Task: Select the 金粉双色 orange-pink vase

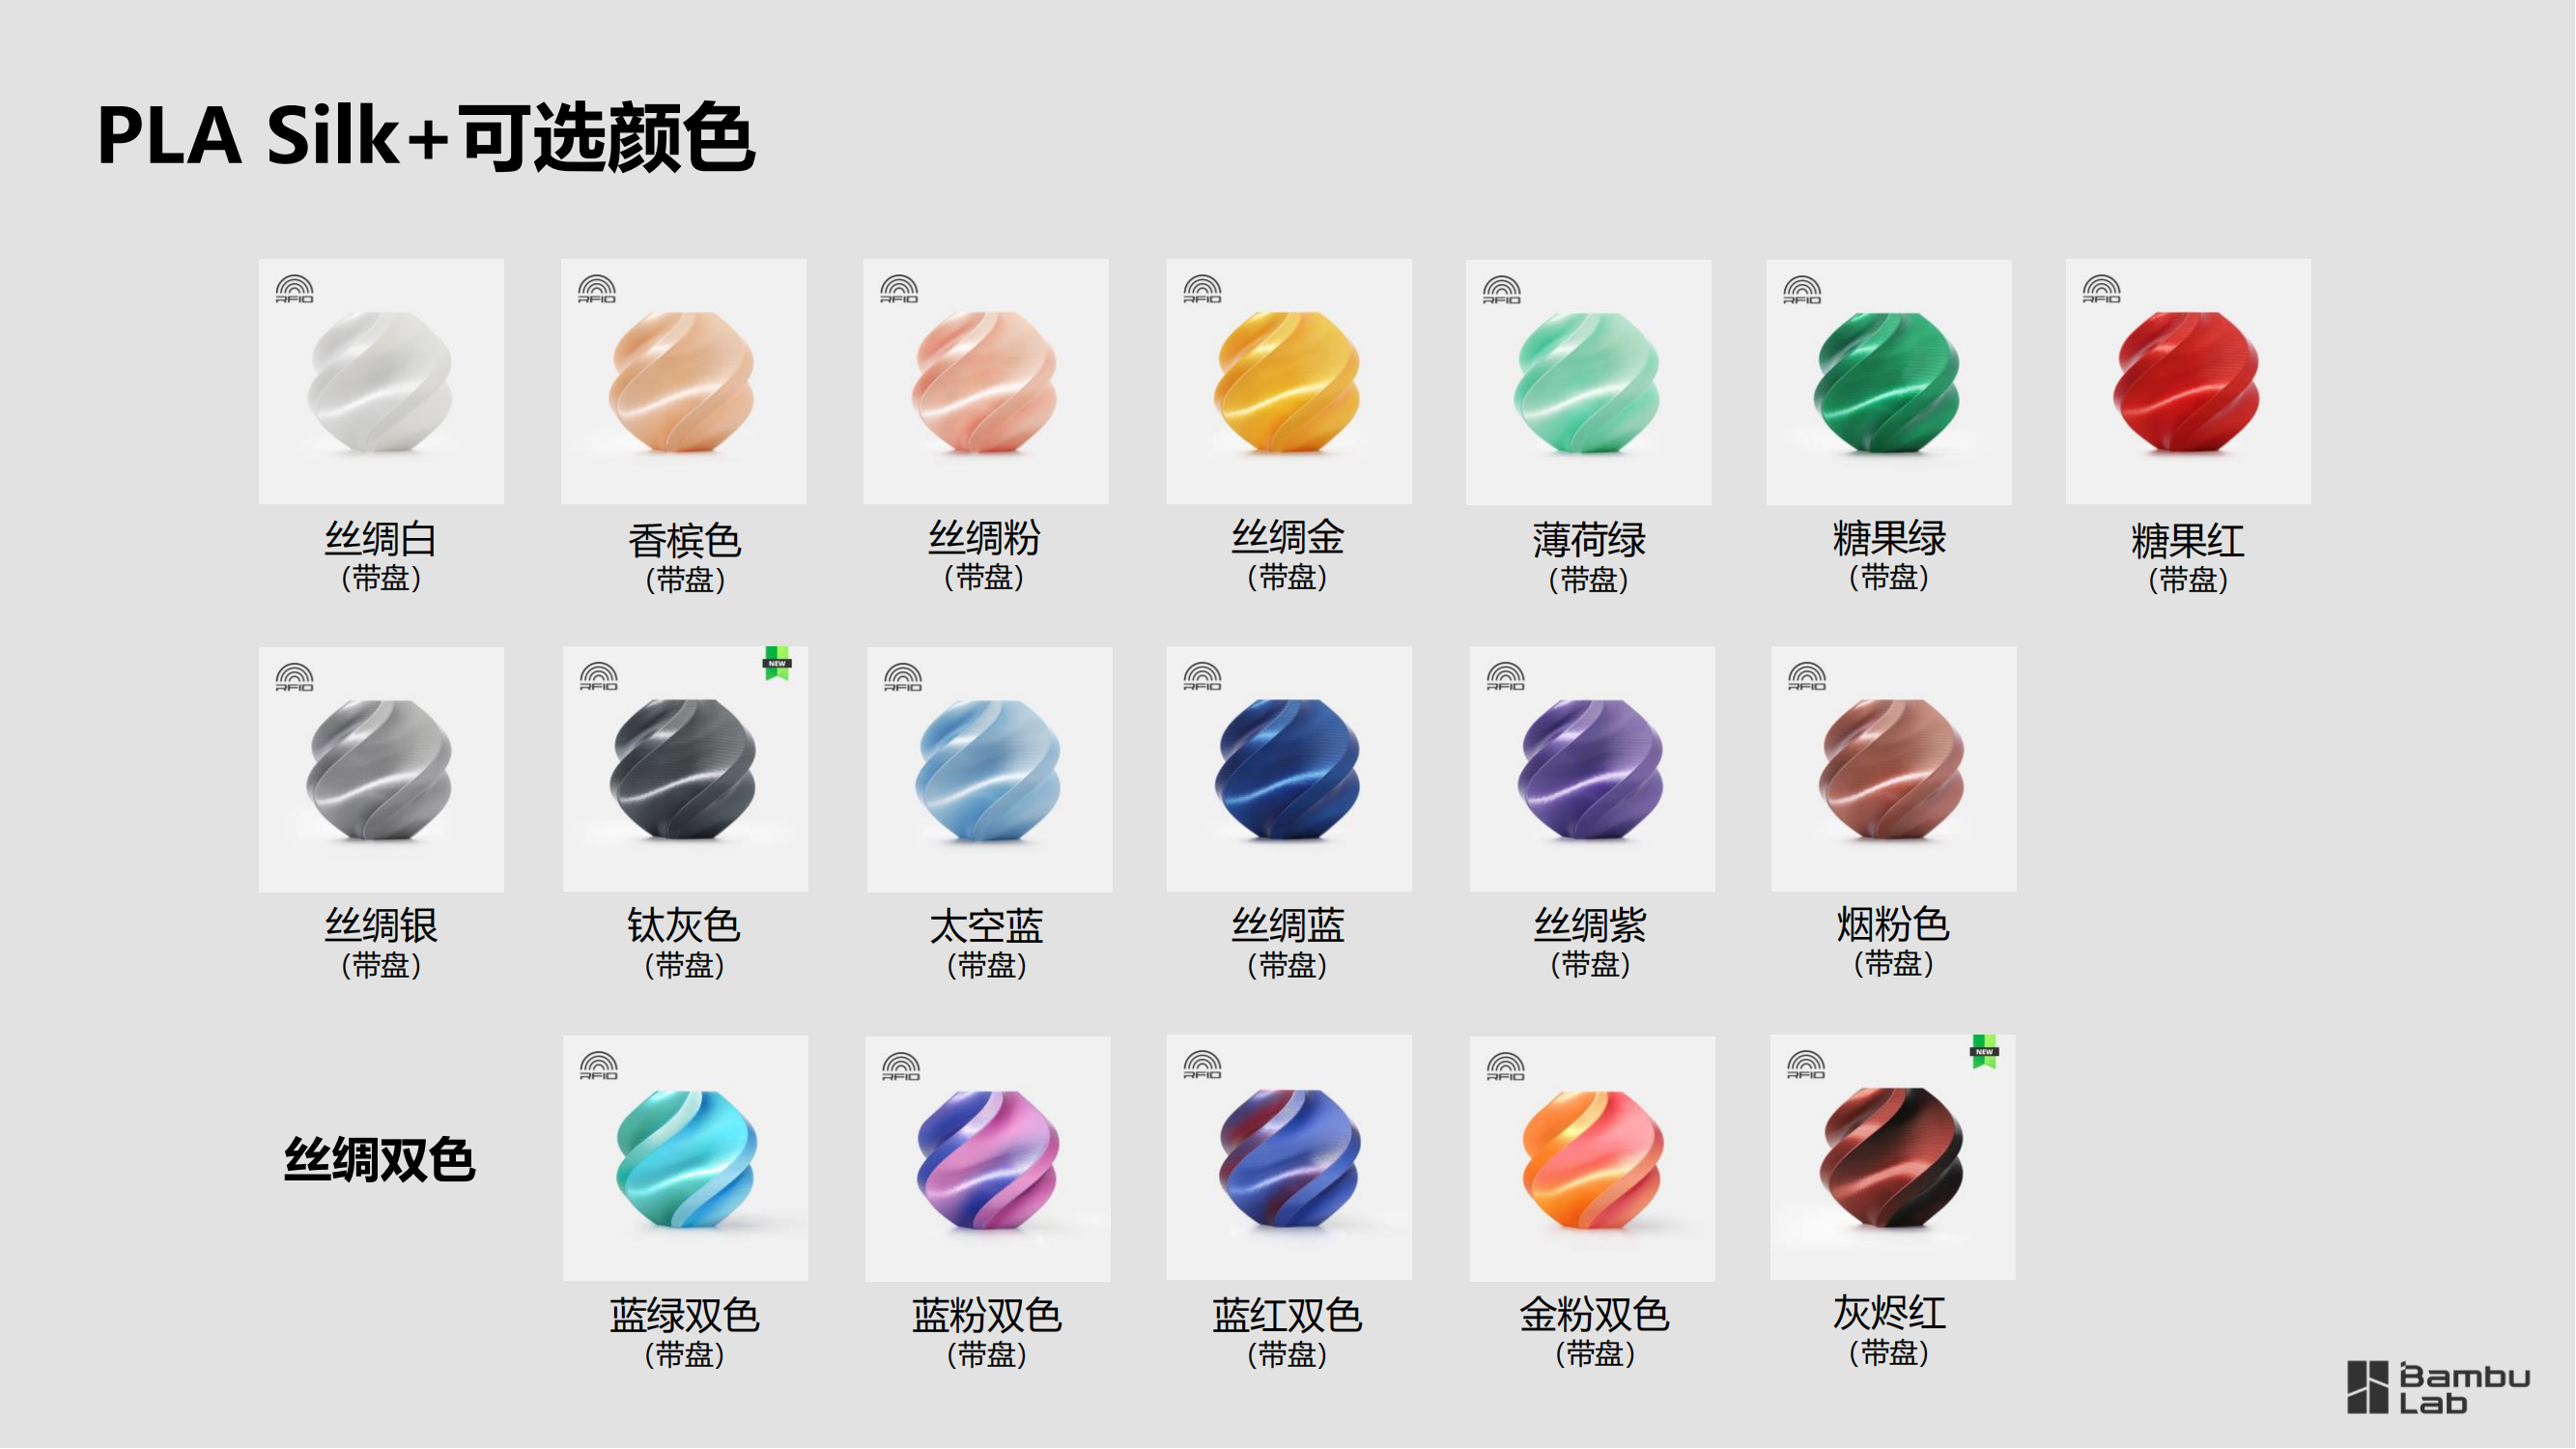Action: pos(1592,1159)
